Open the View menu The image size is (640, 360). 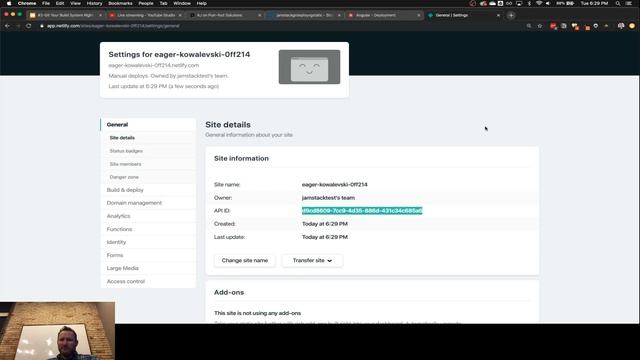76,3
